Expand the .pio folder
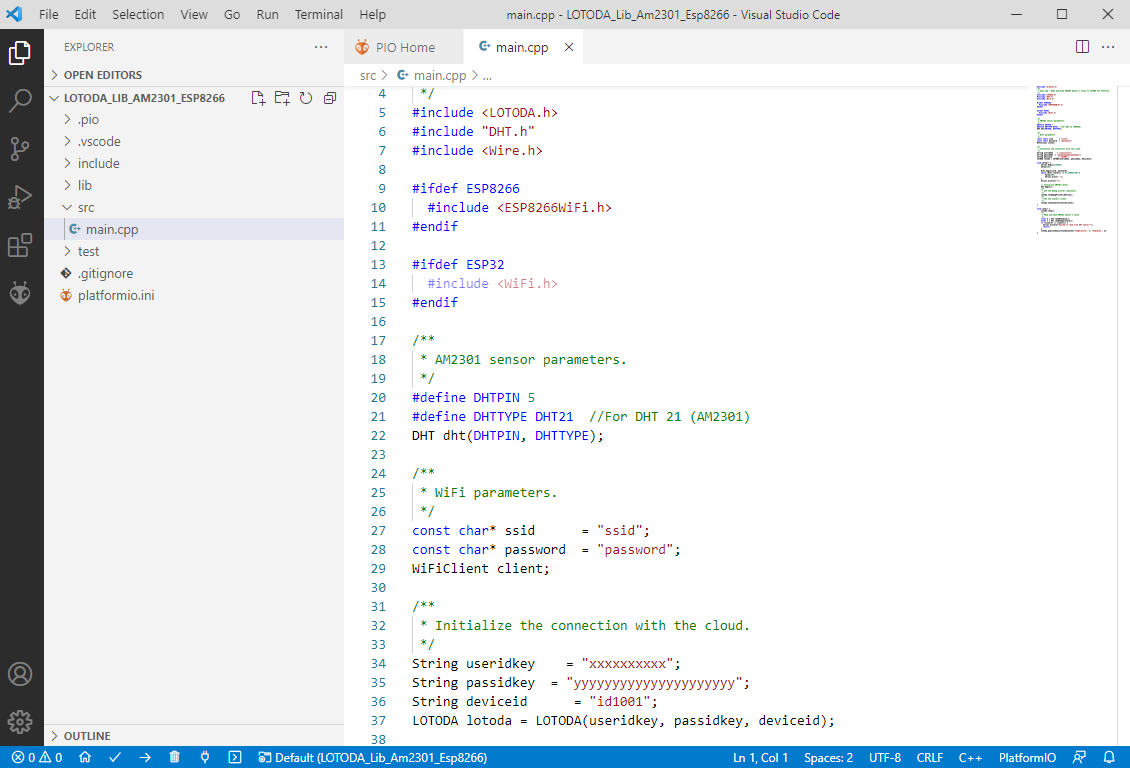The height and width of the screenshot is (768, 1130). [x=194, y=120]
